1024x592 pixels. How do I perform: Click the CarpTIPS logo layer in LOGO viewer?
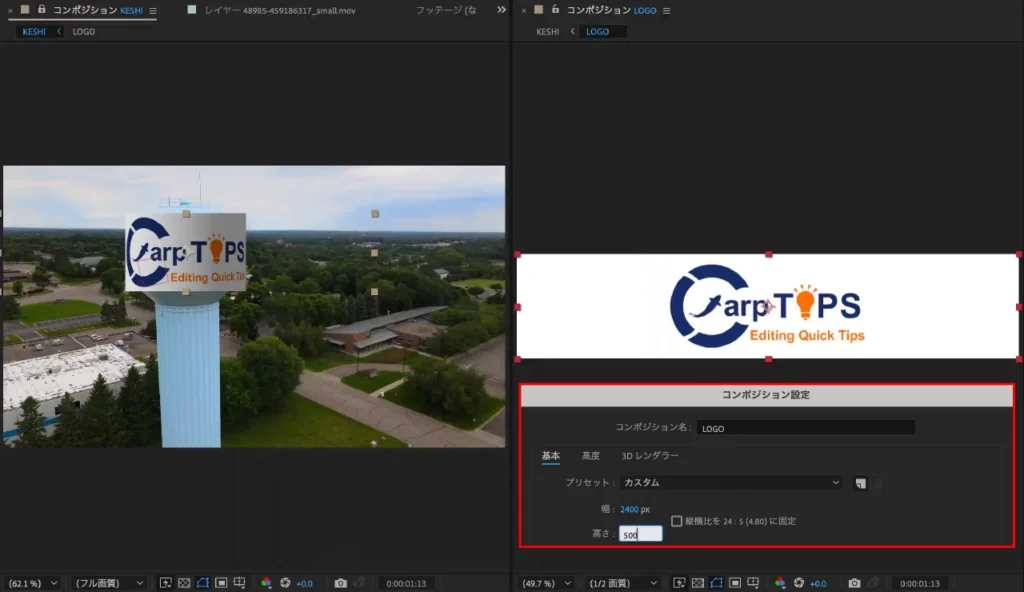point(768,306)
